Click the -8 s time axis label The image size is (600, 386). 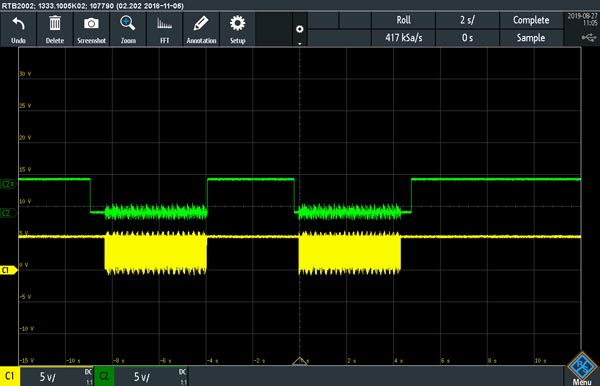click(119, 361)
